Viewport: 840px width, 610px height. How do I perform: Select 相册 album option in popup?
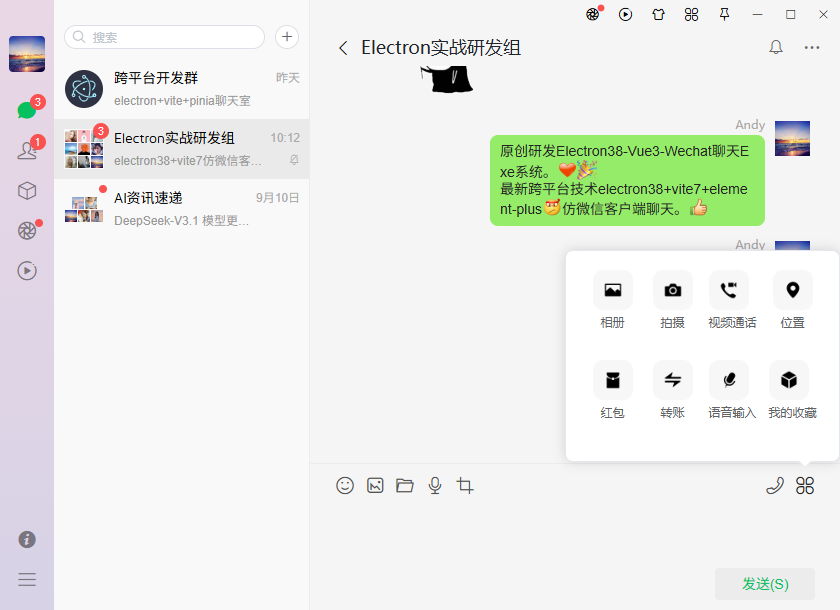point(613,300)
